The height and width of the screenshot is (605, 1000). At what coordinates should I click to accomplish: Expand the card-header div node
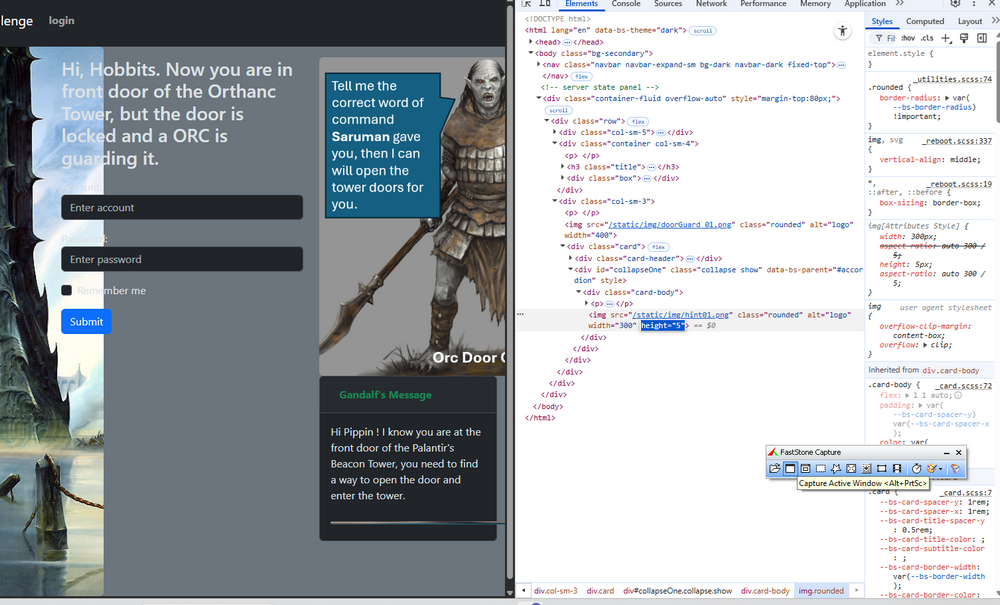click(x=570, y=258)
